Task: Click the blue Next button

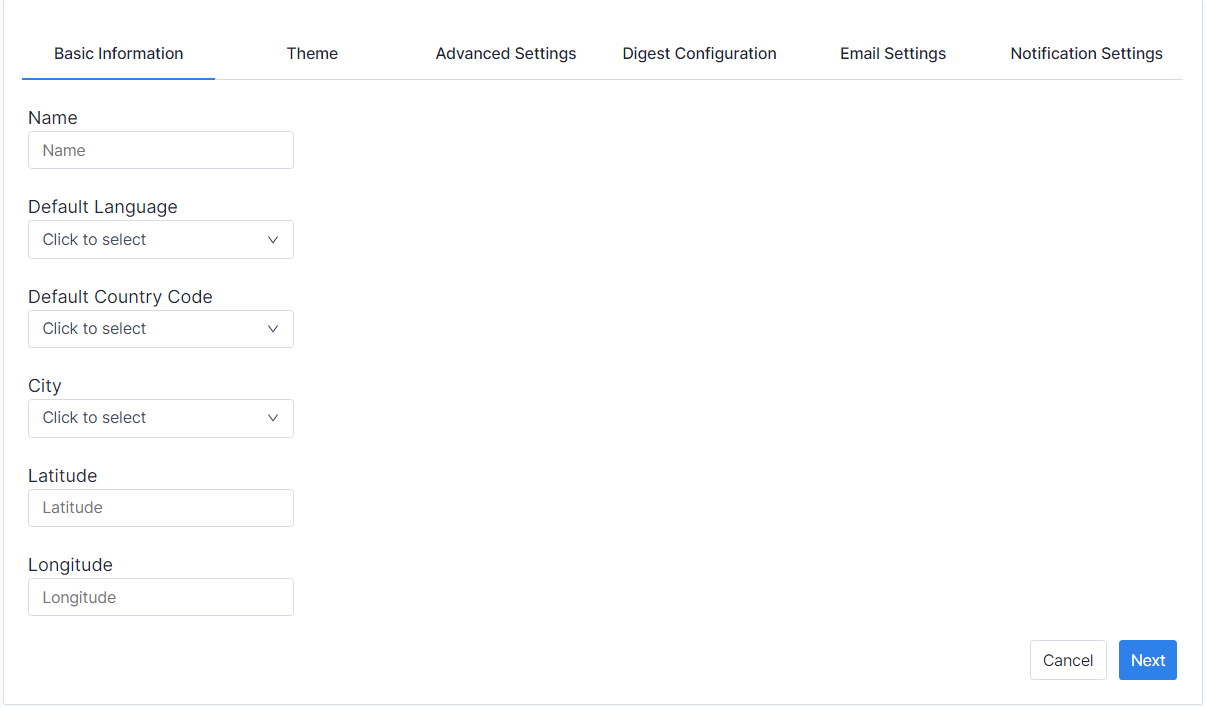Action: click(1147, 660)
